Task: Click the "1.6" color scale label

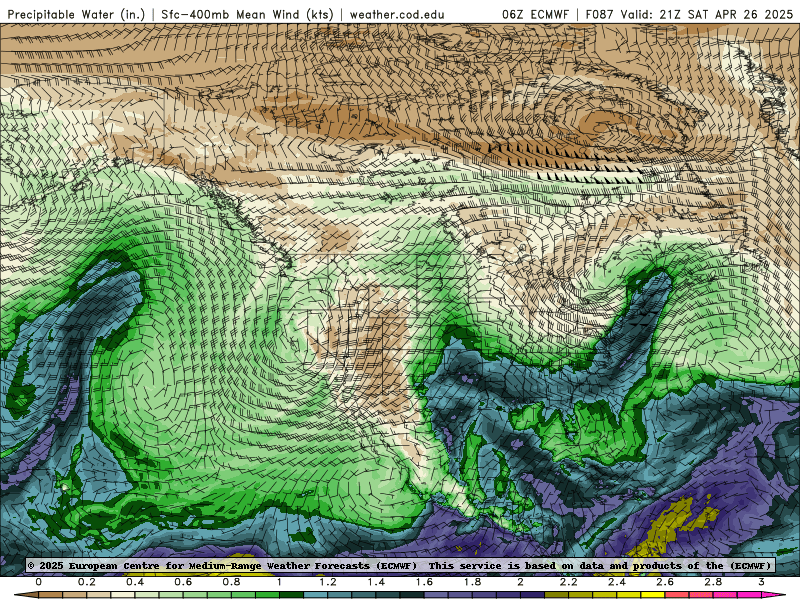Action: pos(424,582)
